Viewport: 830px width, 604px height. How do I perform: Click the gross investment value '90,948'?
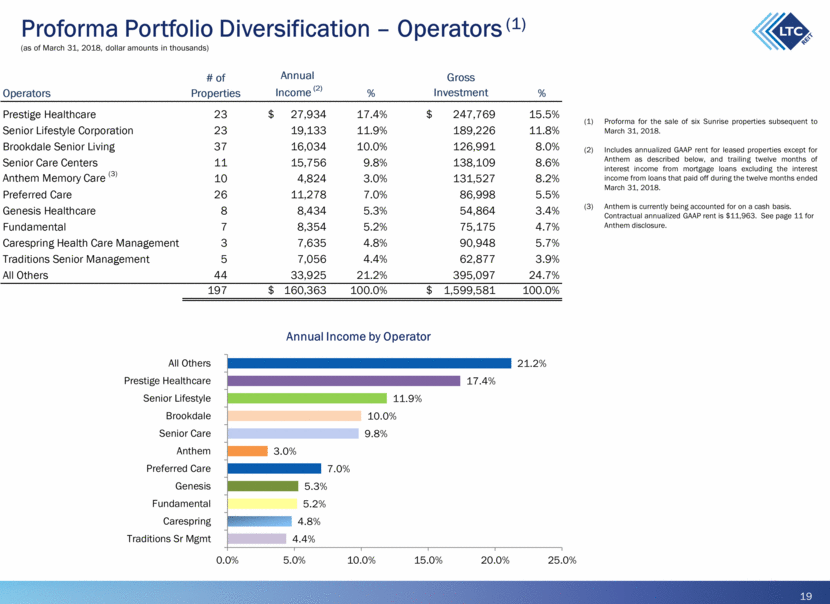(x=477, y=243)
